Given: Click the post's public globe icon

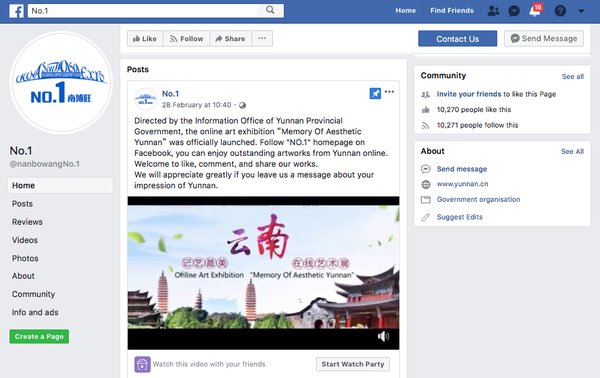Looking at the screenshot, I should point(242,105).
